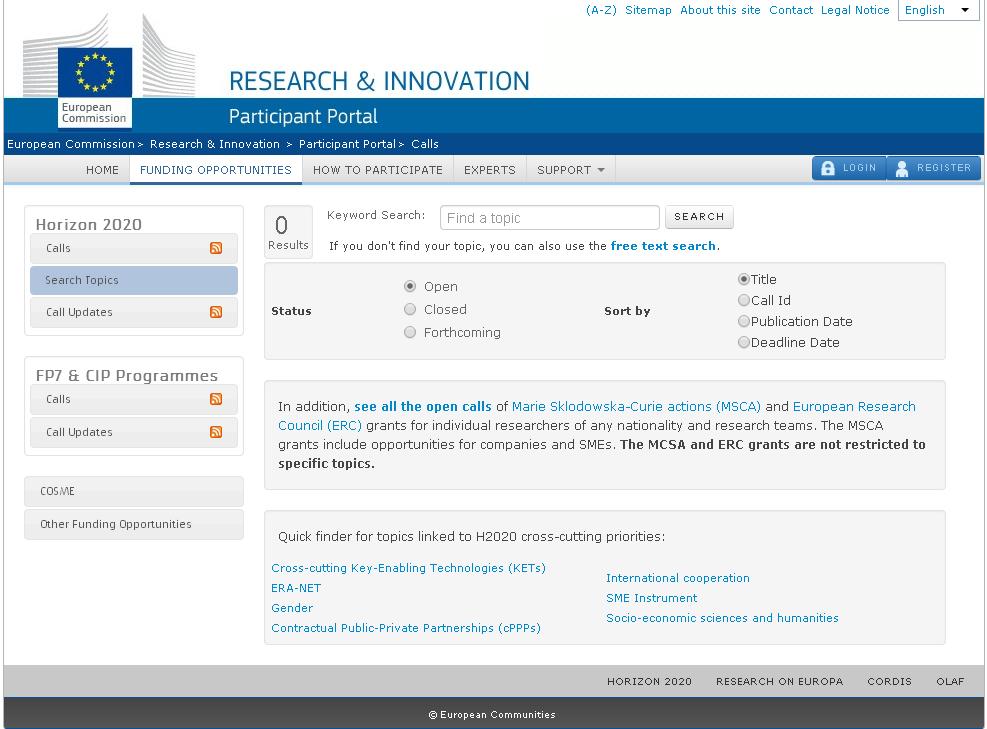Open Horizon 2020 Call Updates entry

tap(133, 312)
